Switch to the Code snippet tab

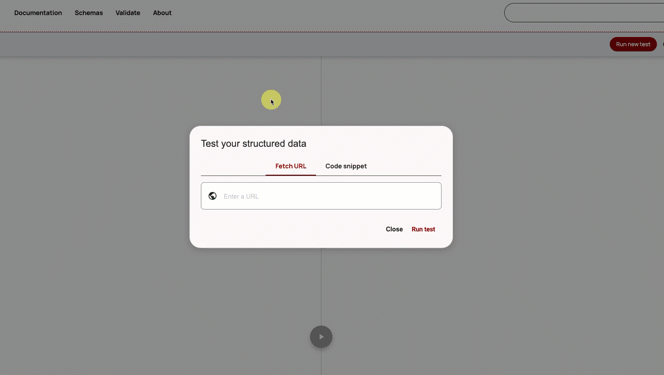[346, 166]
